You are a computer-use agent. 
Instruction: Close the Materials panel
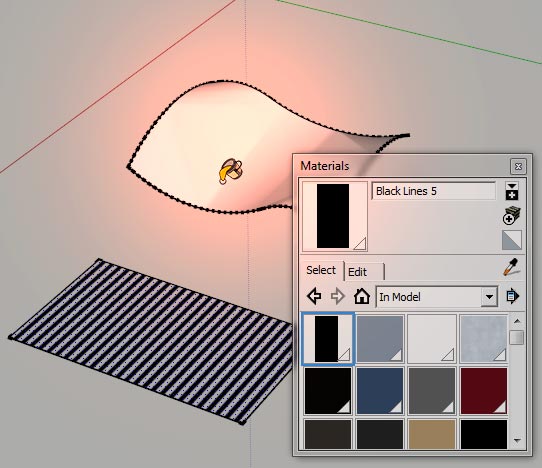click(x=518, y=166)
